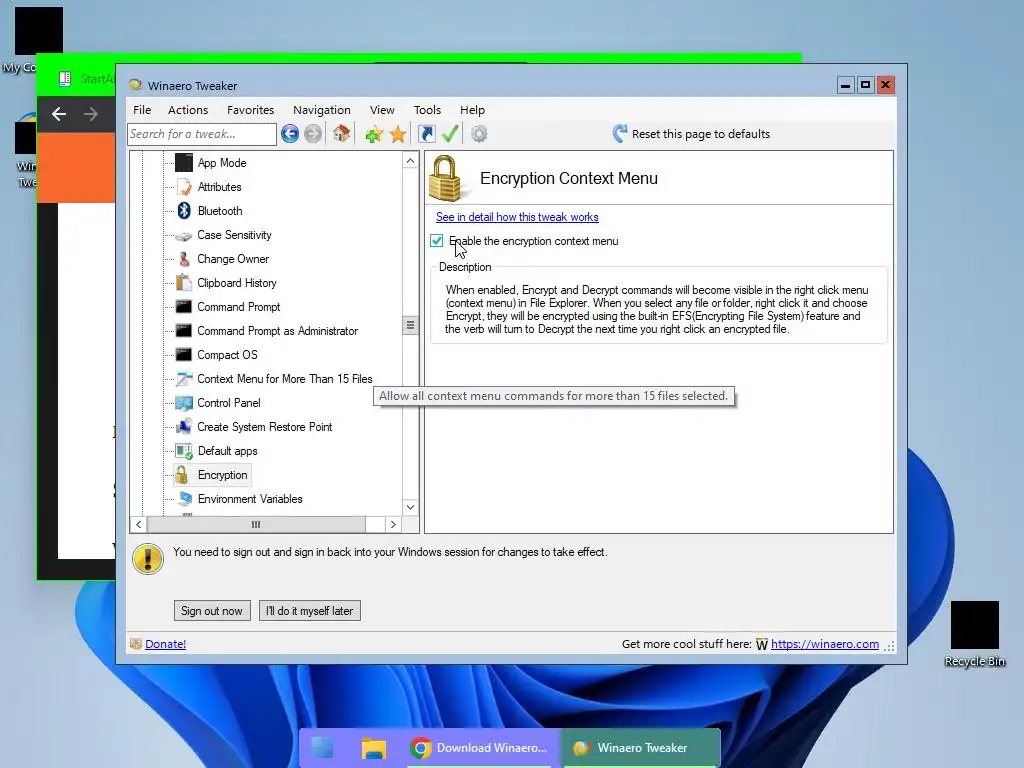1024x768 pixels.
Task: Open the Favorites menu
Action: point(250,110)
